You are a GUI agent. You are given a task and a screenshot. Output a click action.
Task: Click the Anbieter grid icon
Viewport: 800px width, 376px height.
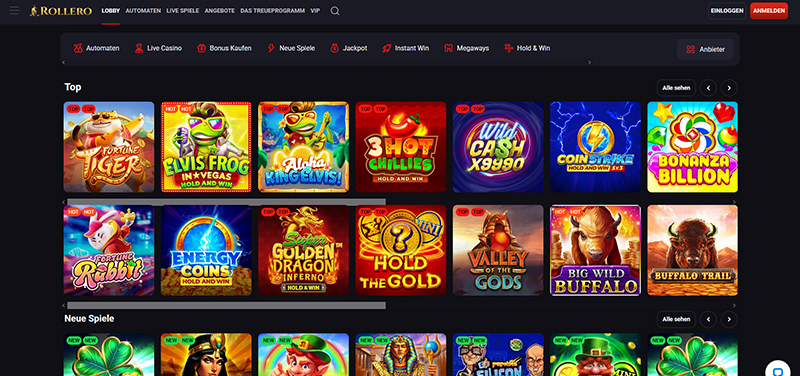click(690, 49)
